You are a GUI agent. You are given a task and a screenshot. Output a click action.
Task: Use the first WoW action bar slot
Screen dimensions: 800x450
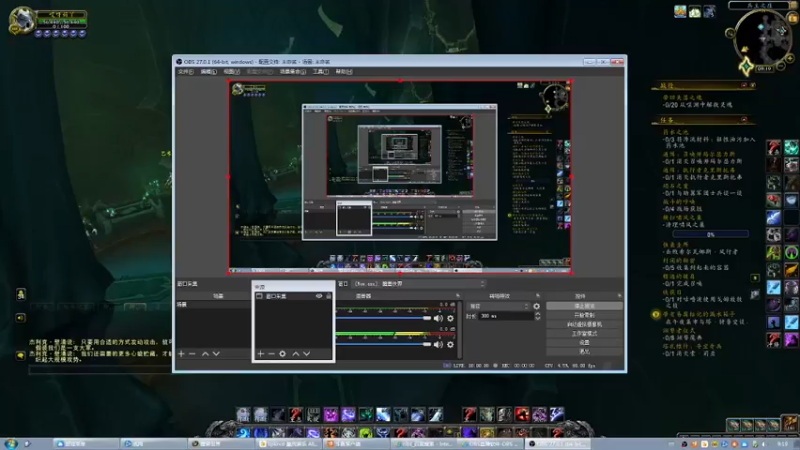coord(243,414)
